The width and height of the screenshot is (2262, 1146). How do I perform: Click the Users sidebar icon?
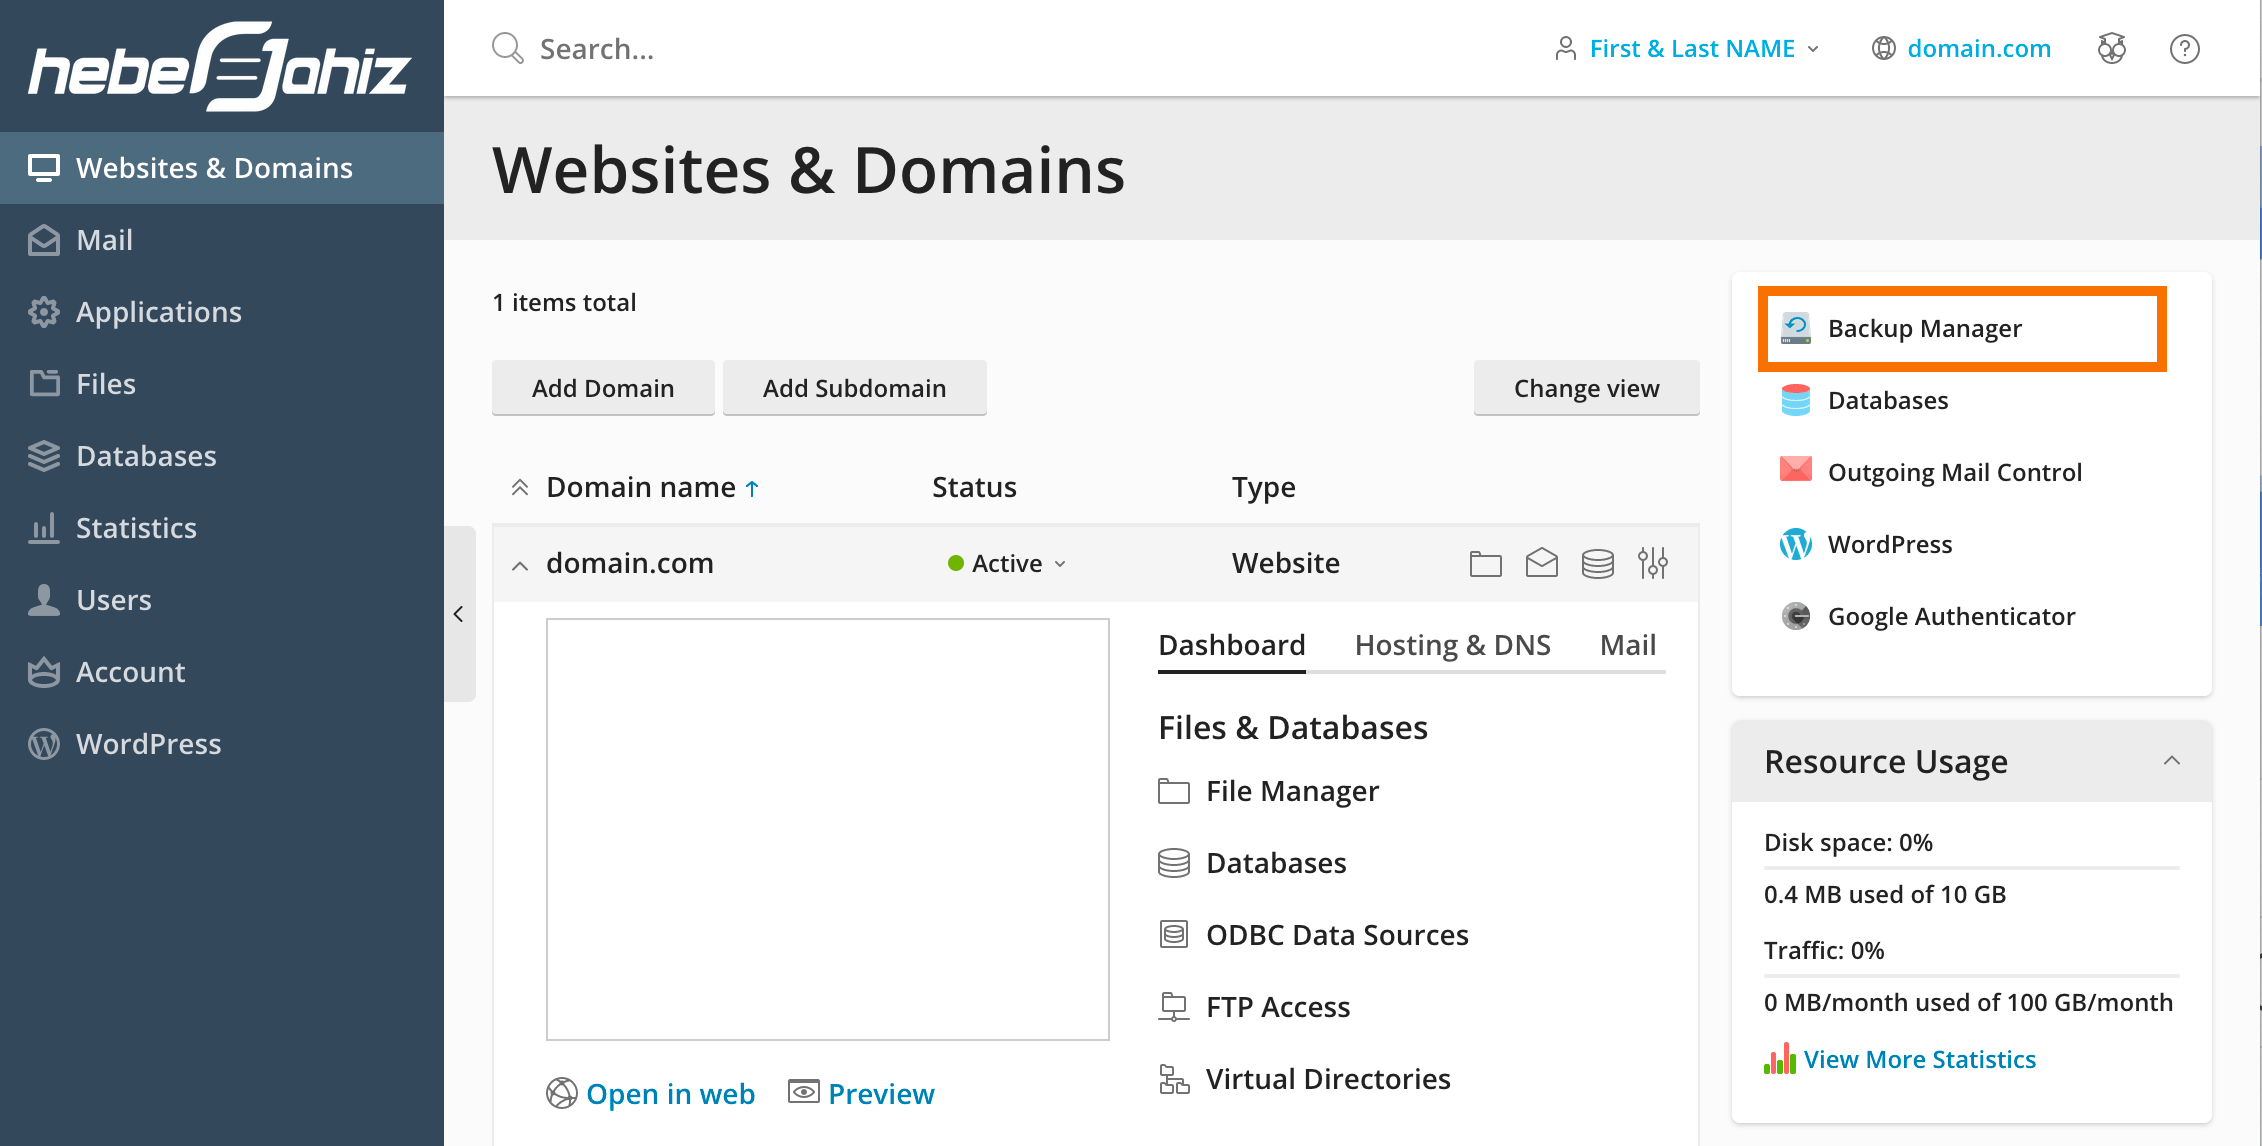[44, 600]
